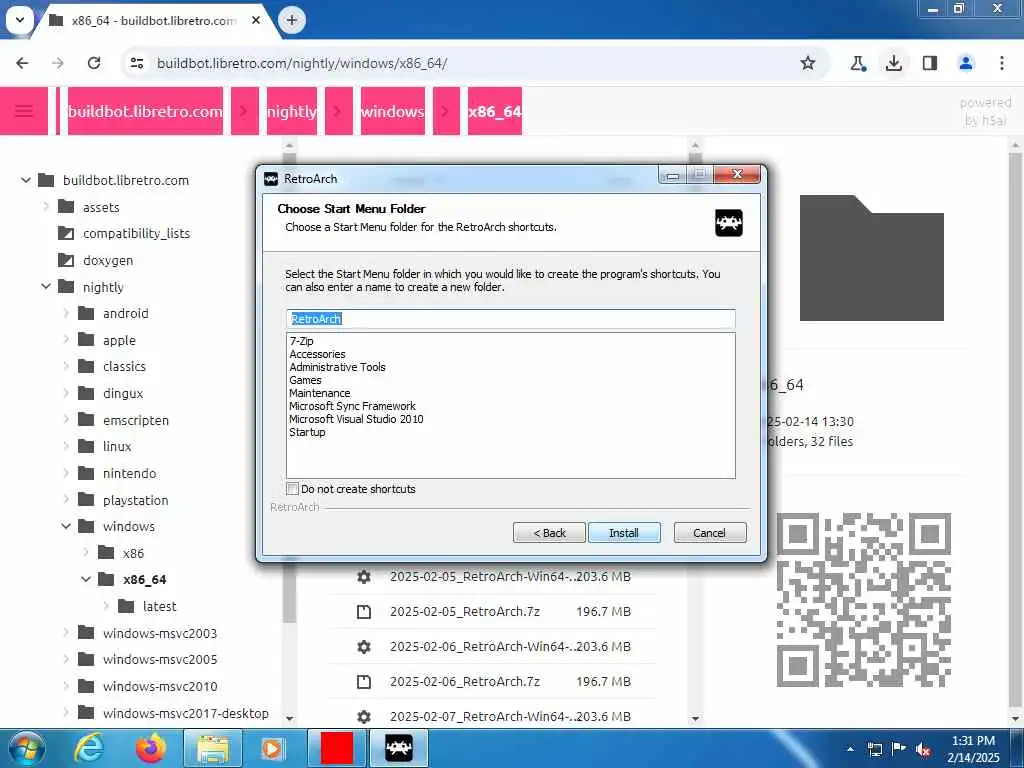The height and width of the screenshot is (768, 1024).
Task: Click the browser forward arrow
Action: 58,63
